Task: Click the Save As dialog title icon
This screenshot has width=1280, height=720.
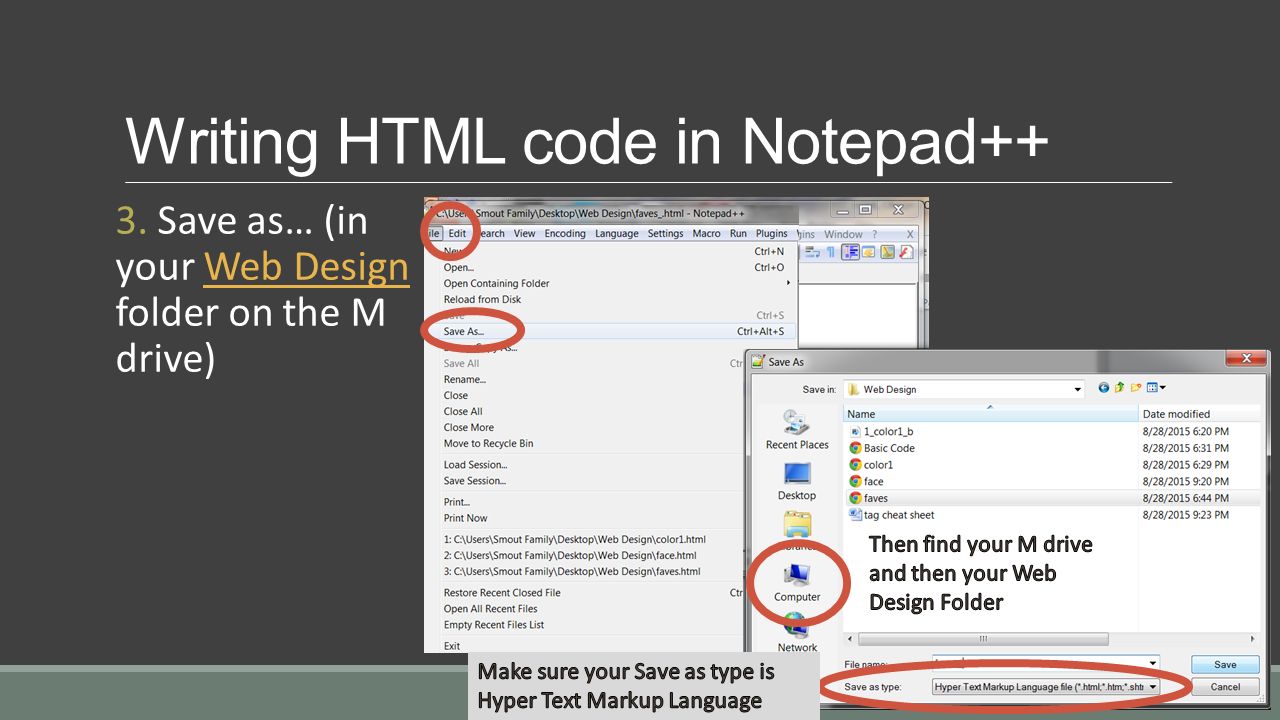Action: click(x=758, y=362)
